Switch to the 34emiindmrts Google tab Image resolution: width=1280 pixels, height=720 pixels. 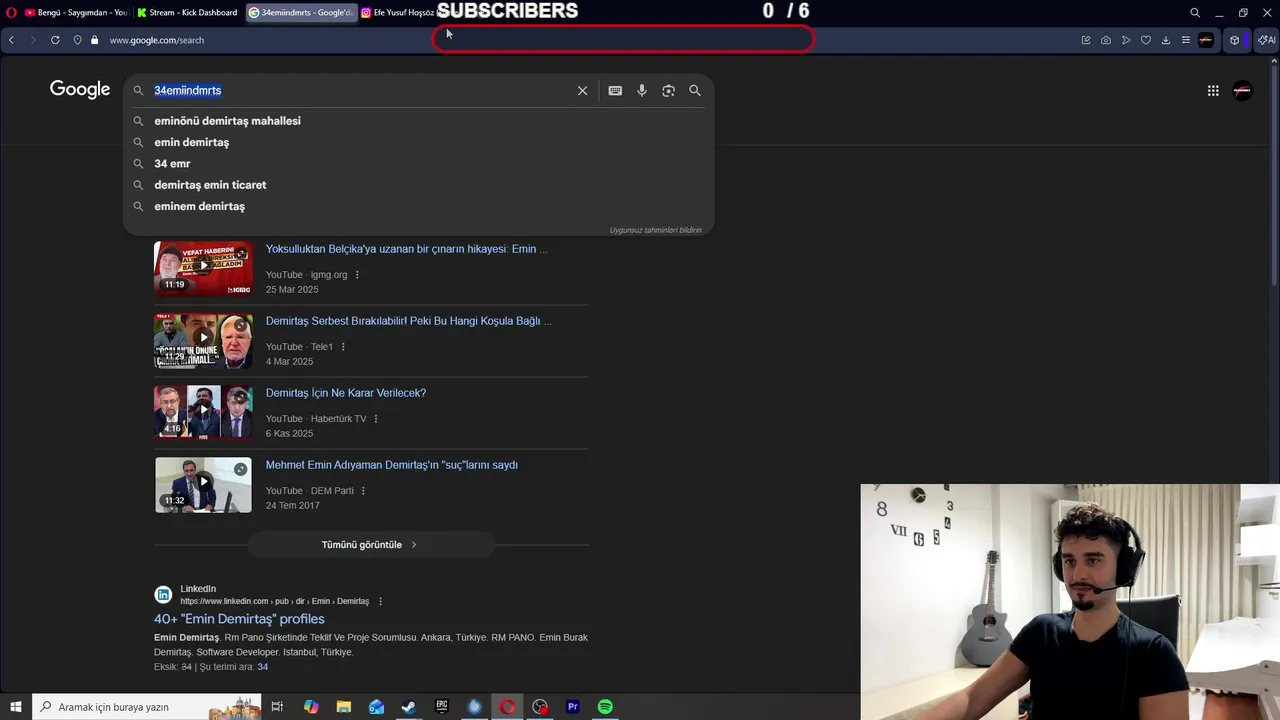[x=301, y=13]
